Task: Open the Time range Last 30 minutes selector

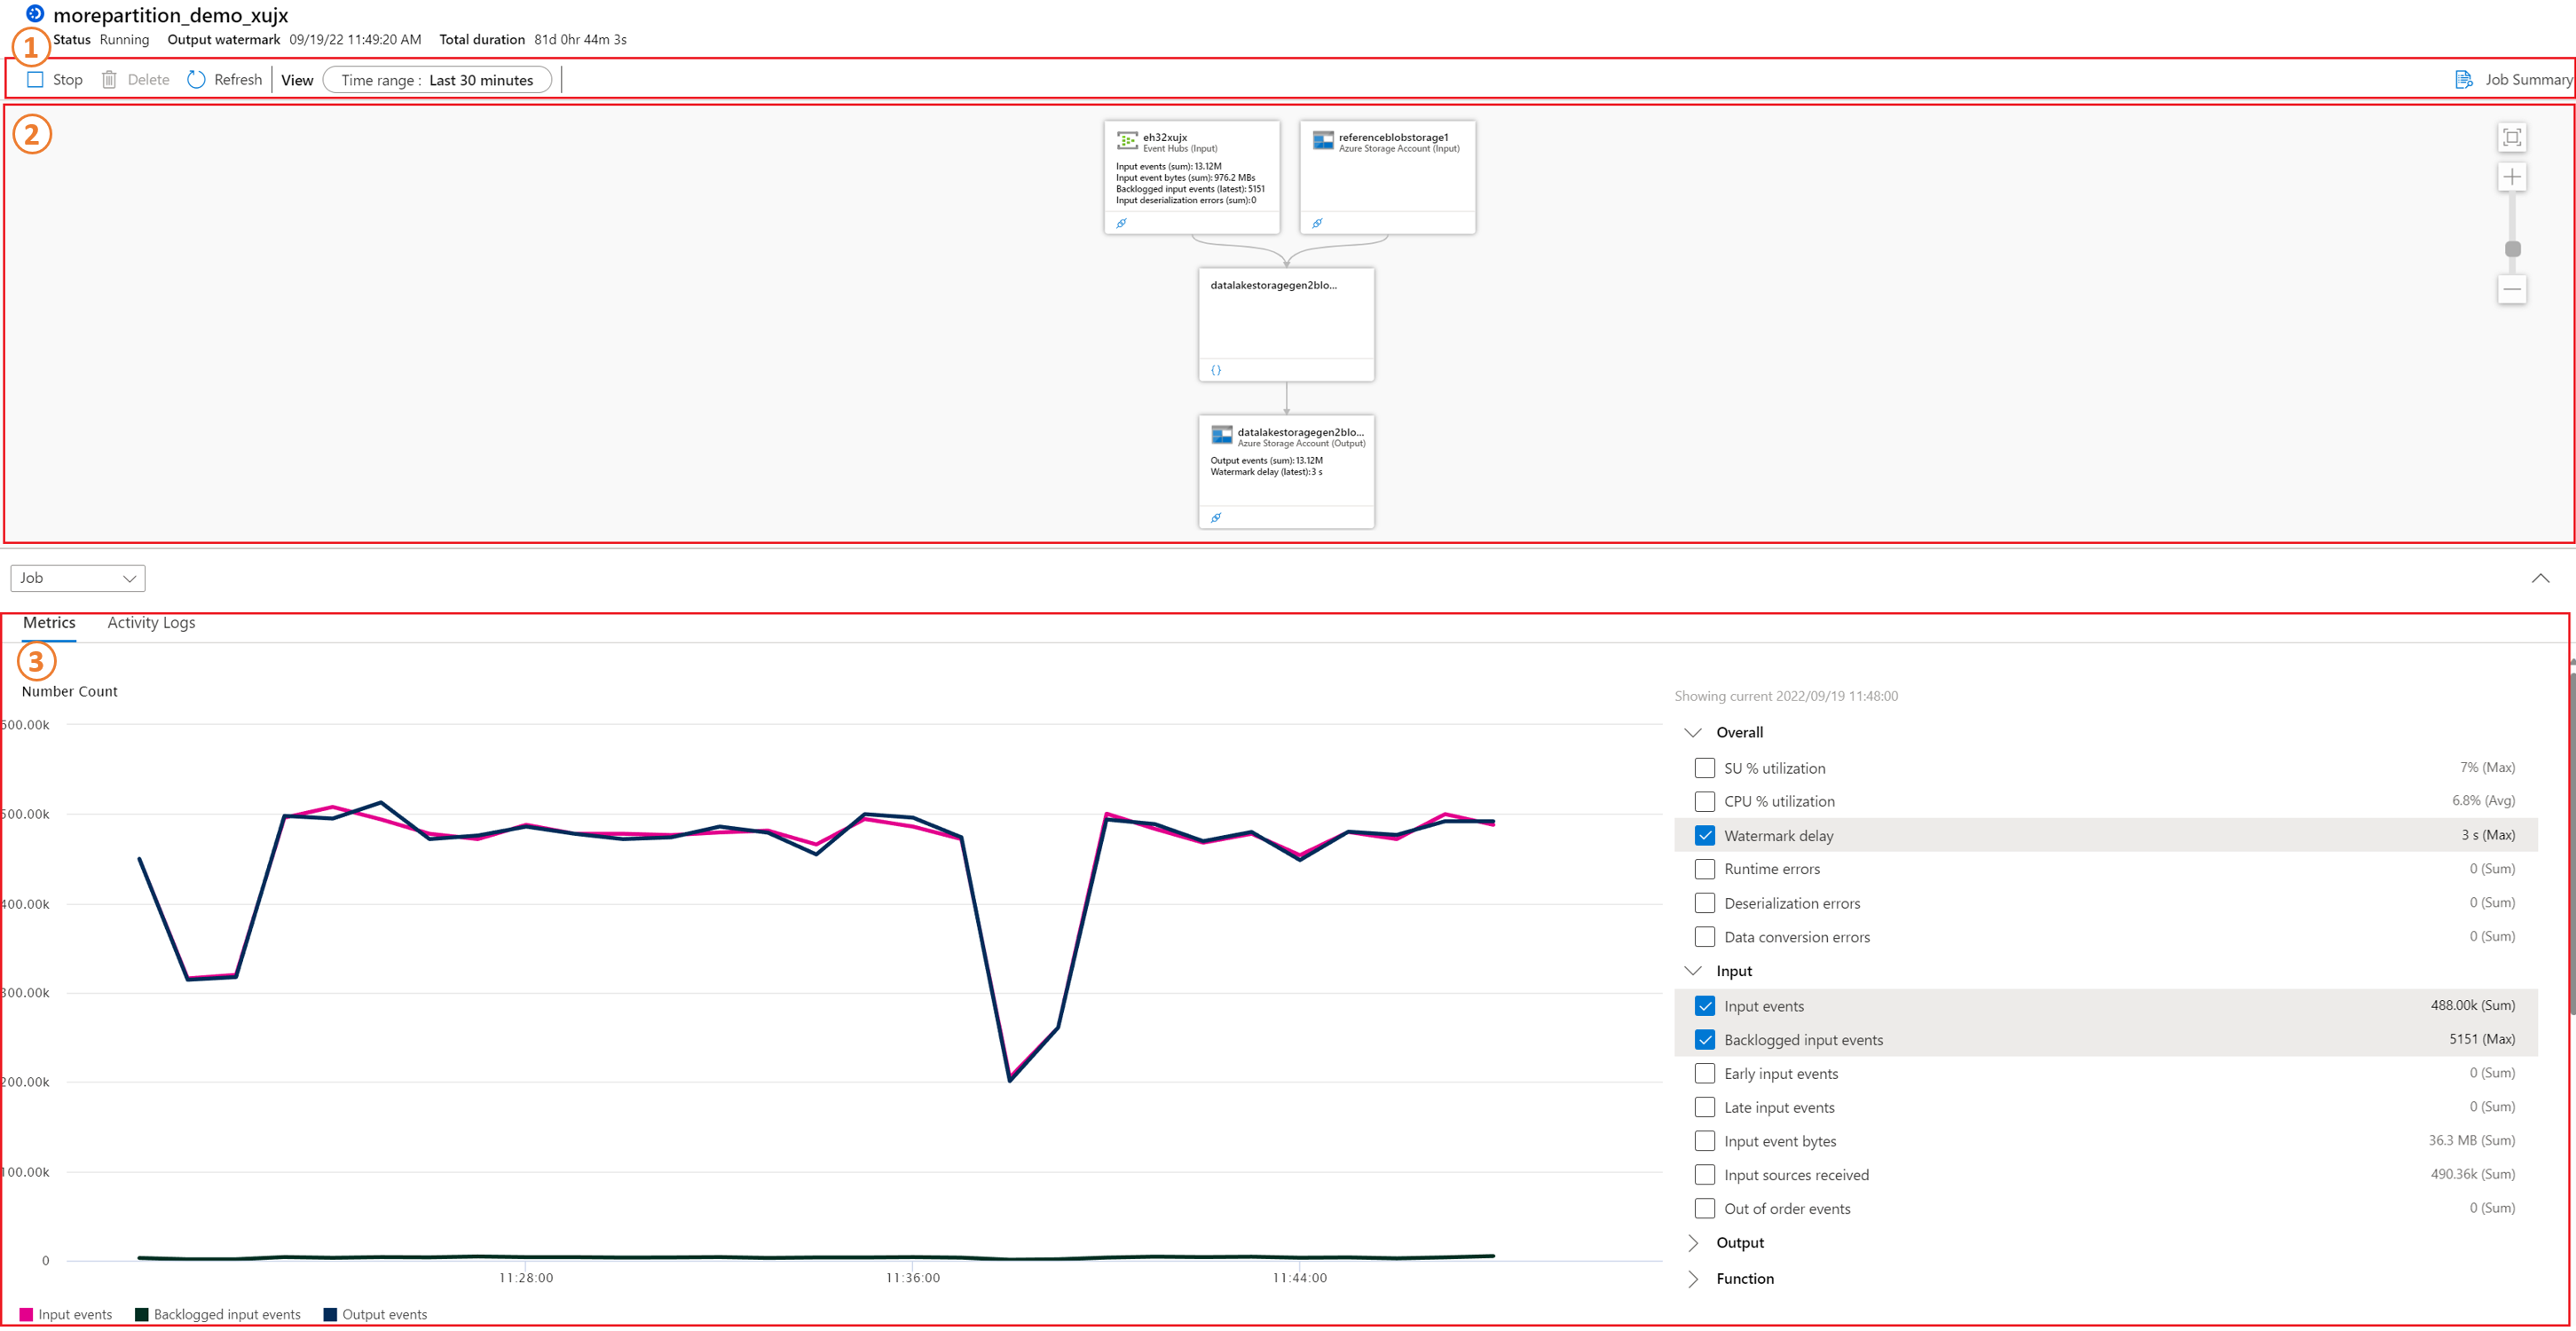Action: (437, 80)
